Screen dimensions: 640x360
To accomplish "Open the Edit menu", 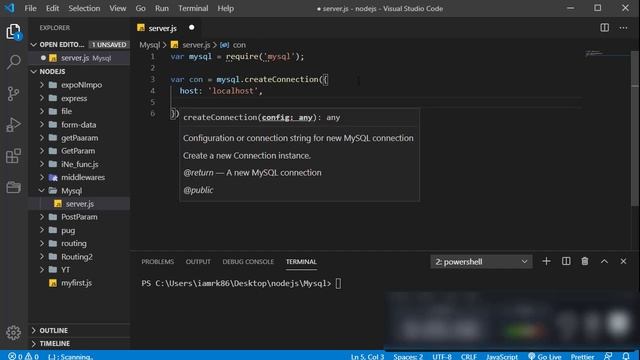I will 52,8.
